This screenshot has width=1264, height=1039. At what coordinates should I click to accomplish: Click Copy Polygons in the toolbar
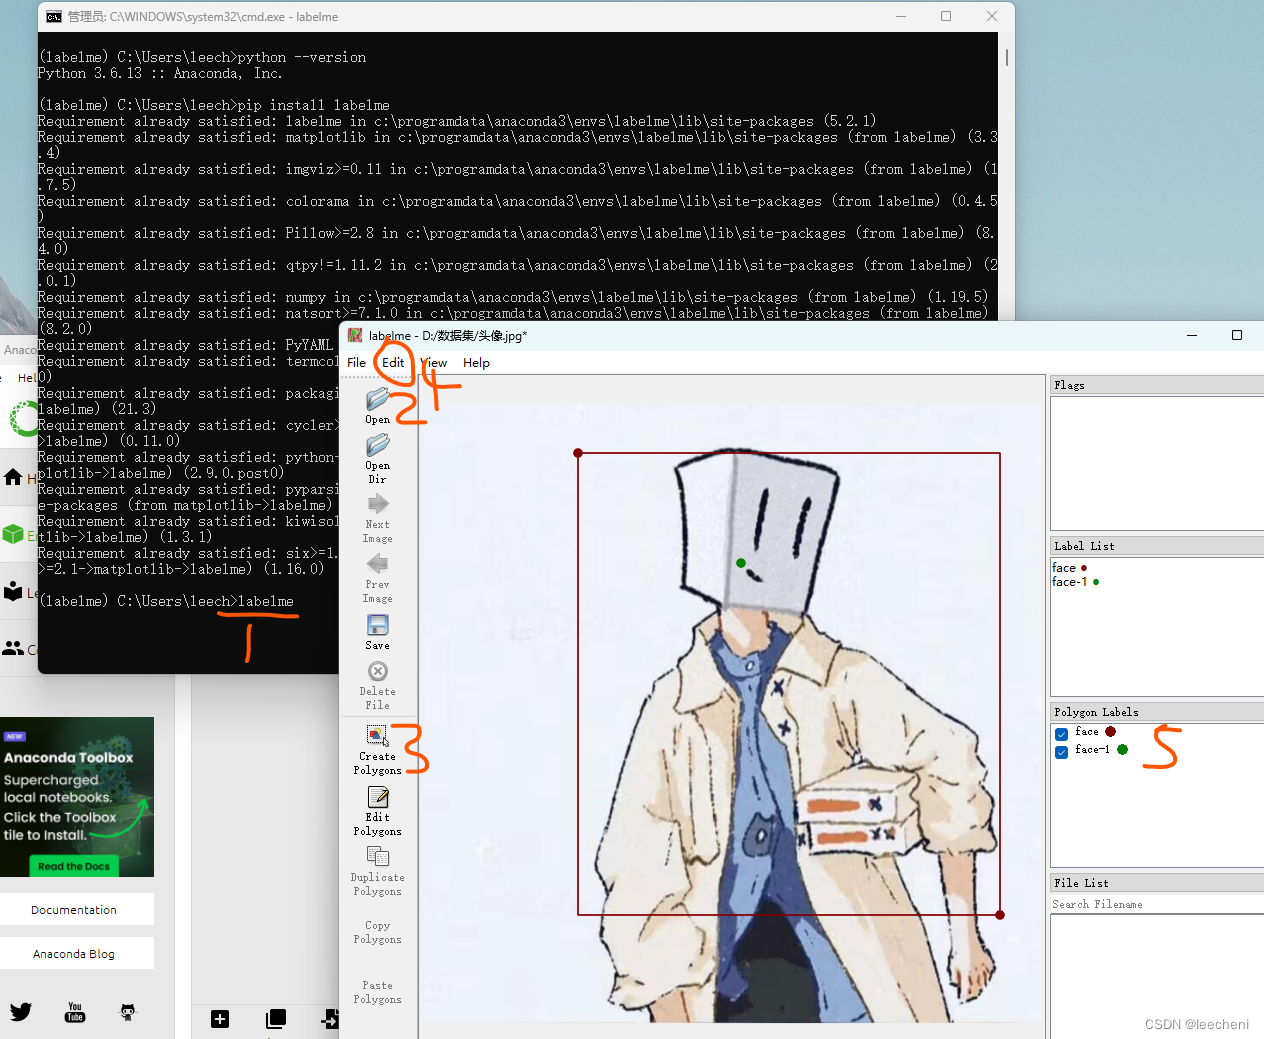pos(377,932)
